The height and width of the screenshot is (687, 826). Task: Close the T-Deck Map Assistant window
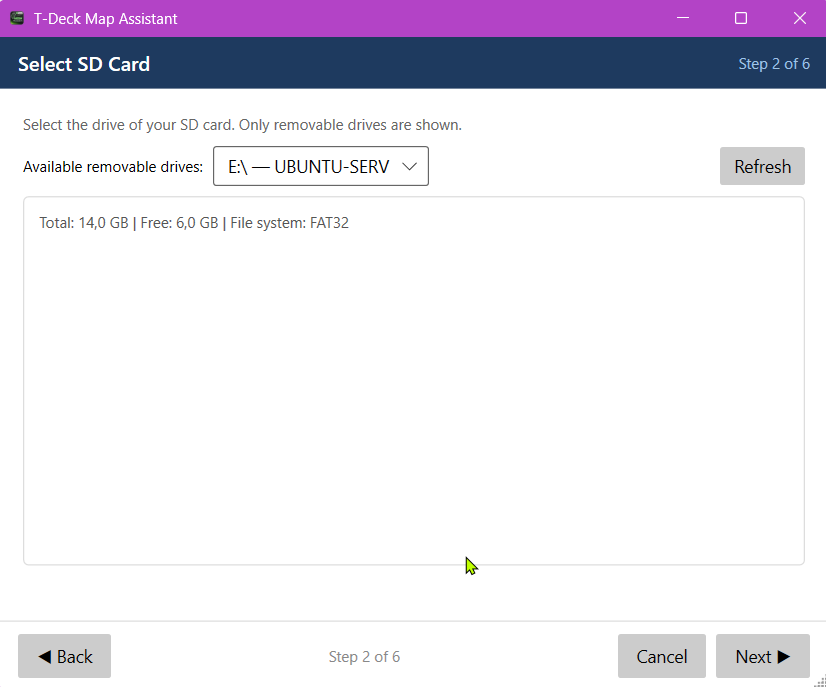pos(800,18)
